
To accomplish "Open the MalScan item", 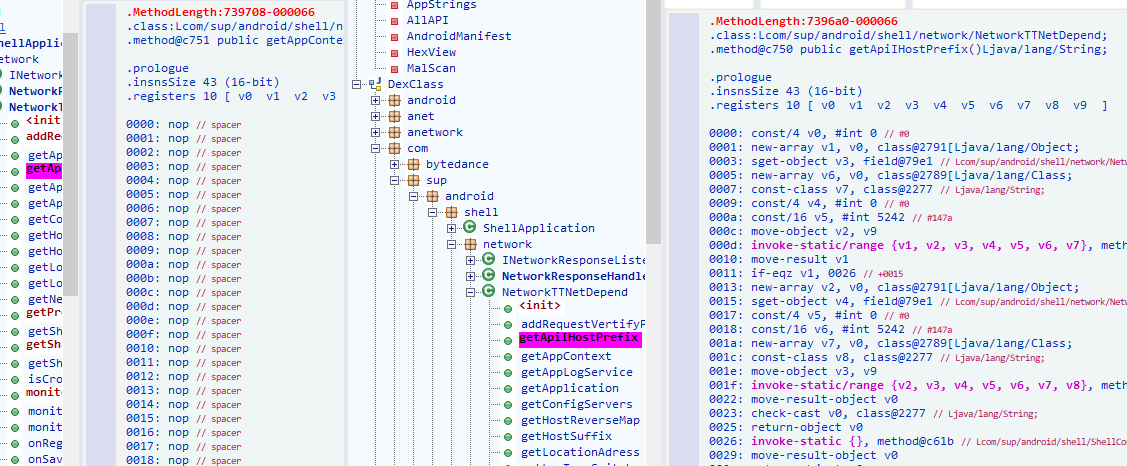I will pos(431,68).
